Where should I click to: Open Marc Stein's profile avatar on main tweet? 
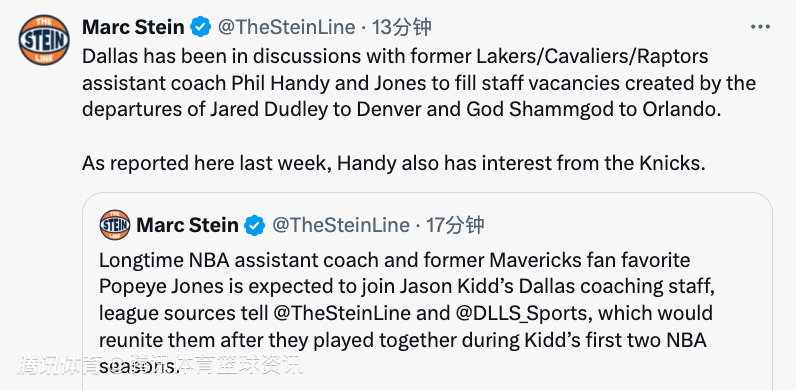pyautogui.click(x=44, y=40)
